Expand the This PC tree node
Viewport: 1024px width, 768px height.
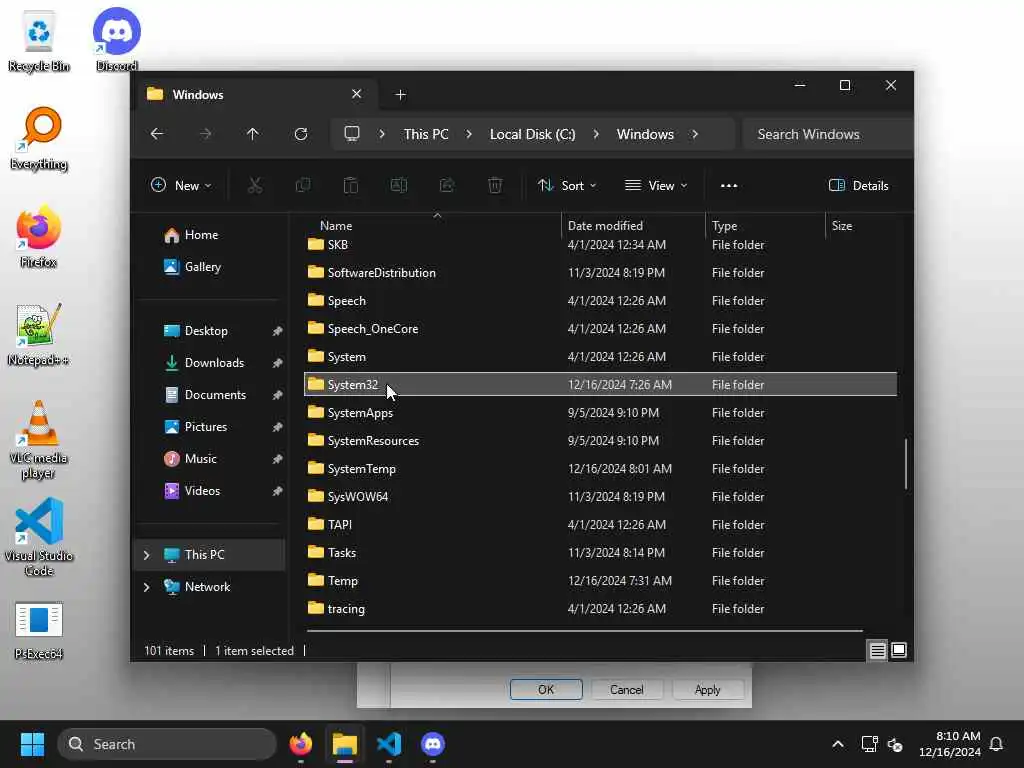pyautogui.click(x=146, y=555)
